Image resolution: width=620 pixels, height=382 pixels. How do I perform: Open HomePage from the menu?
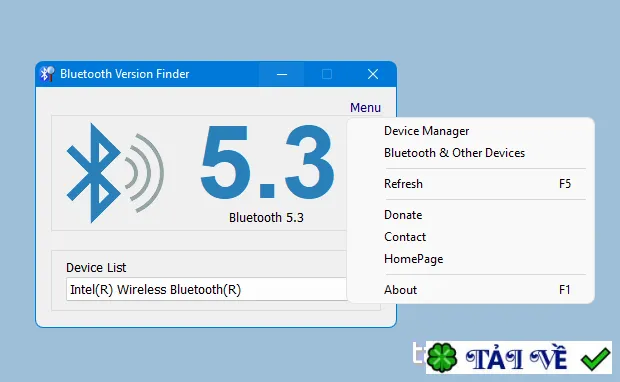(x=471, y=259)
